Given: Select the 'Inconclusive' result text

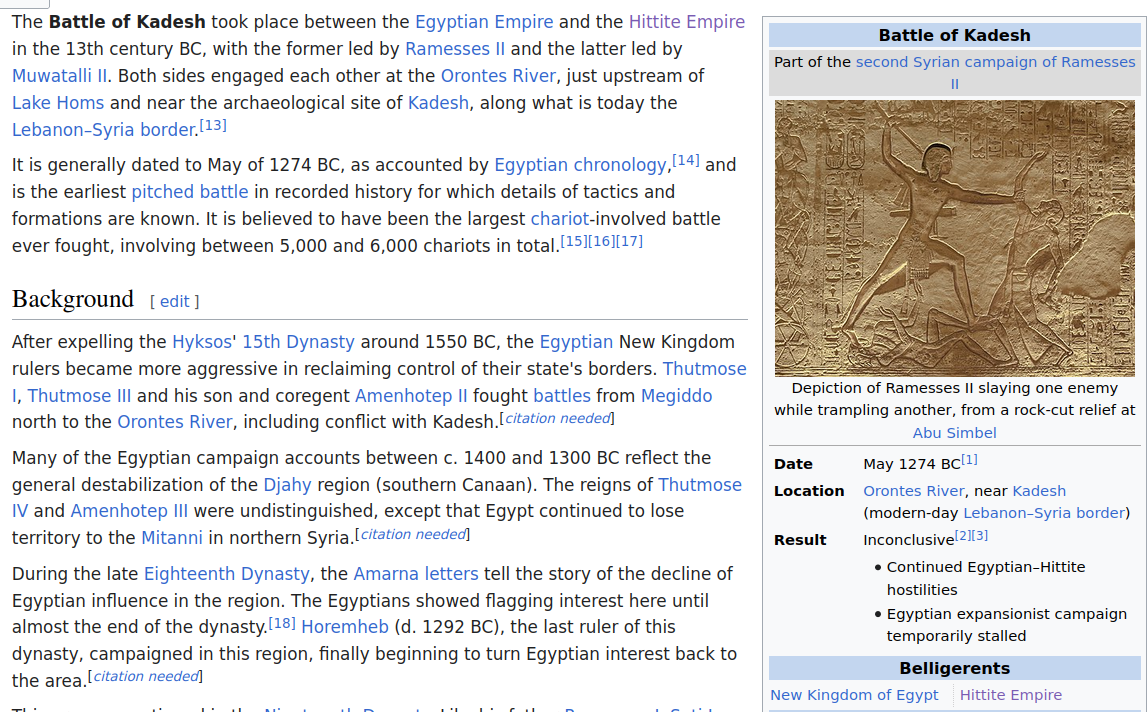Looking at the screenshot, I should click(909, 541).
